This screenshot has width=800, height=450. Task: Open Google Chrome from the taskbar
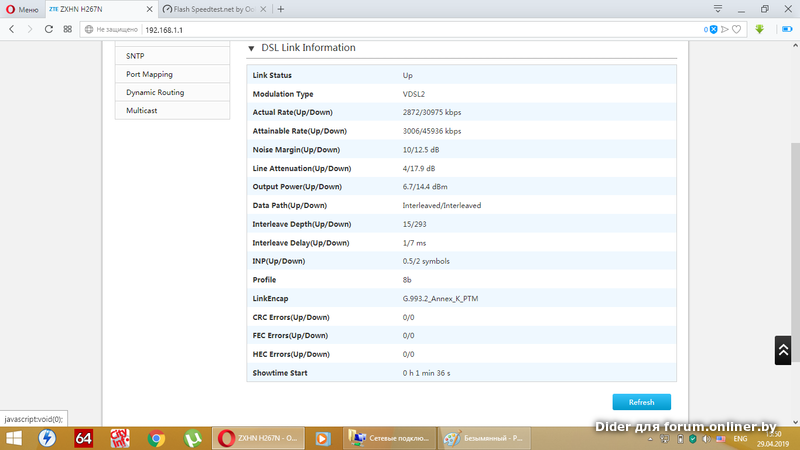[x=155, y=438]
